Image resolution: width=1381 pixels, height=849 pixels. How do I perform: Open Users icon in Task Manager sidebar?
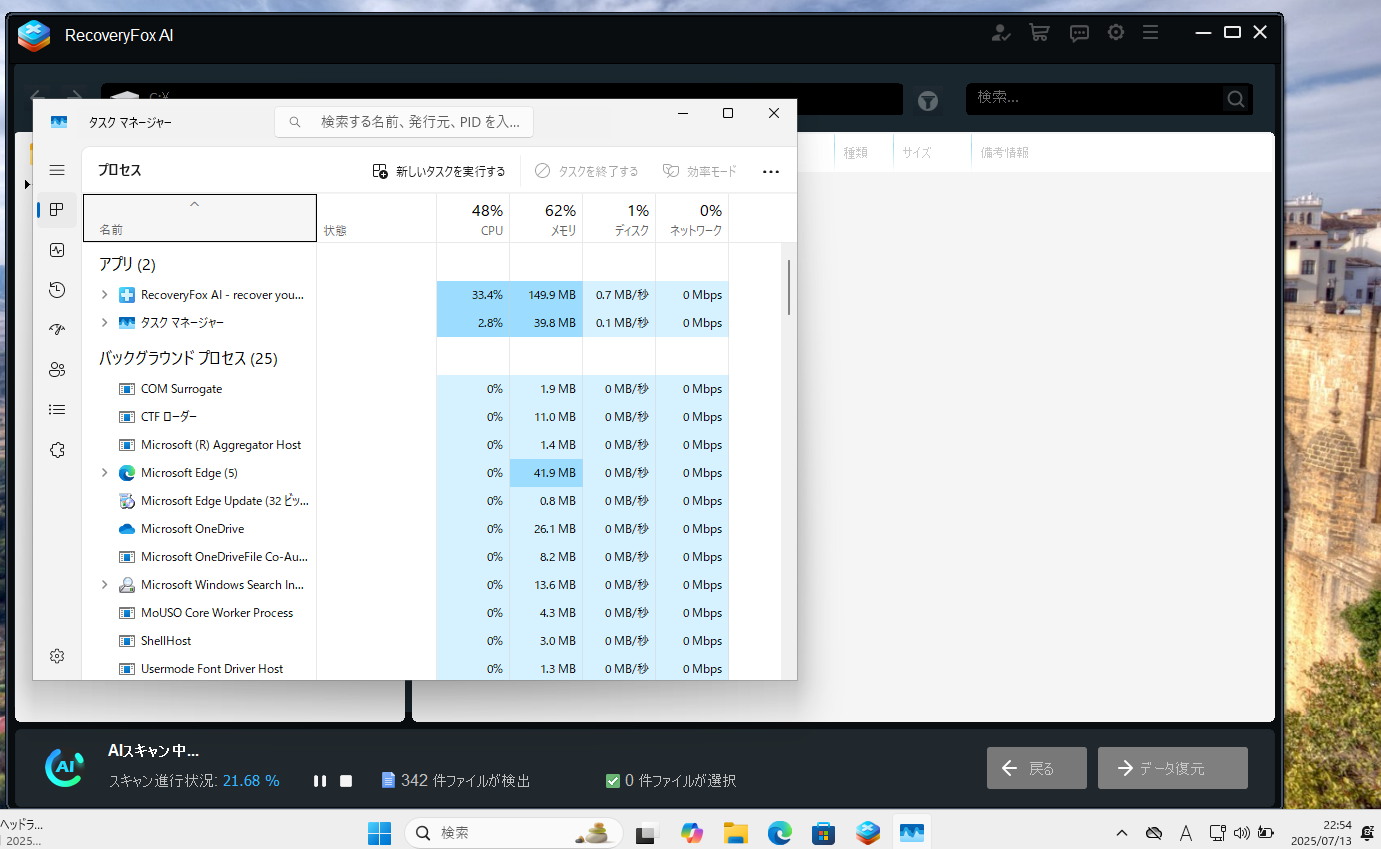(x=57, y=370)
